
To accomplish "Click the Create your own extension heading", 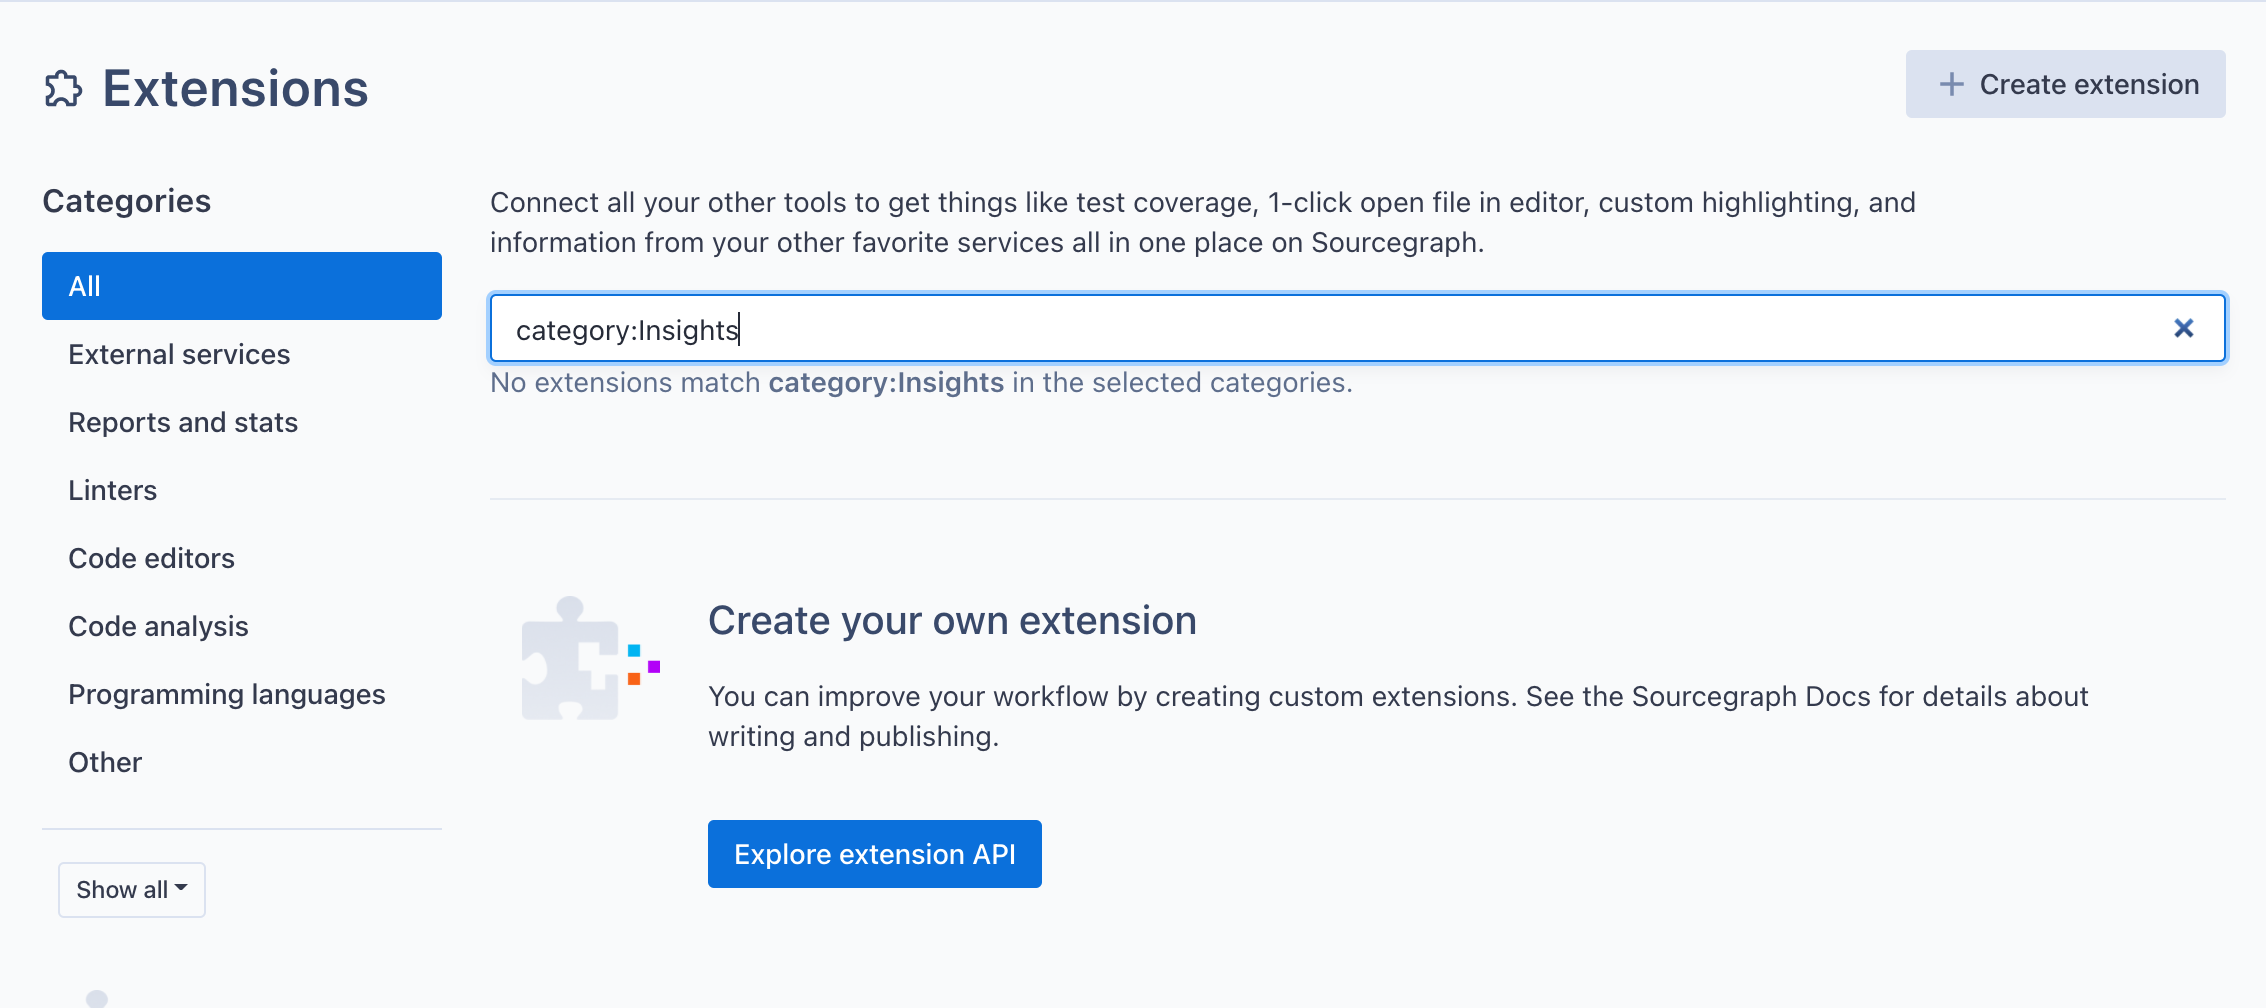I will (x=952, y=621).
